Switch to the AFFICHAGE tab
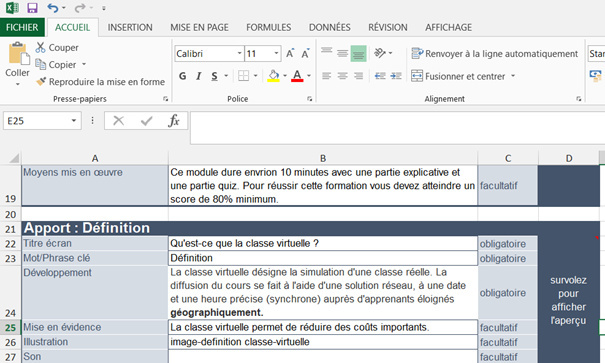The image size is (605, 363). [448, 27]
